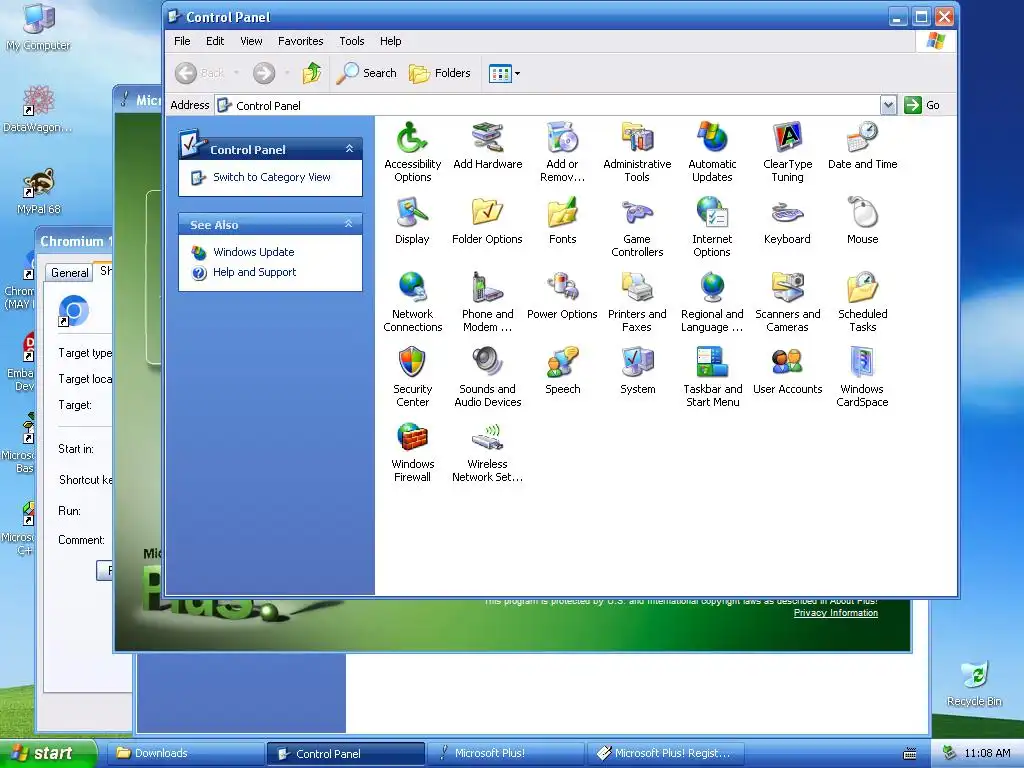Select MyPal 68 desktop icon

click(38, 191)
